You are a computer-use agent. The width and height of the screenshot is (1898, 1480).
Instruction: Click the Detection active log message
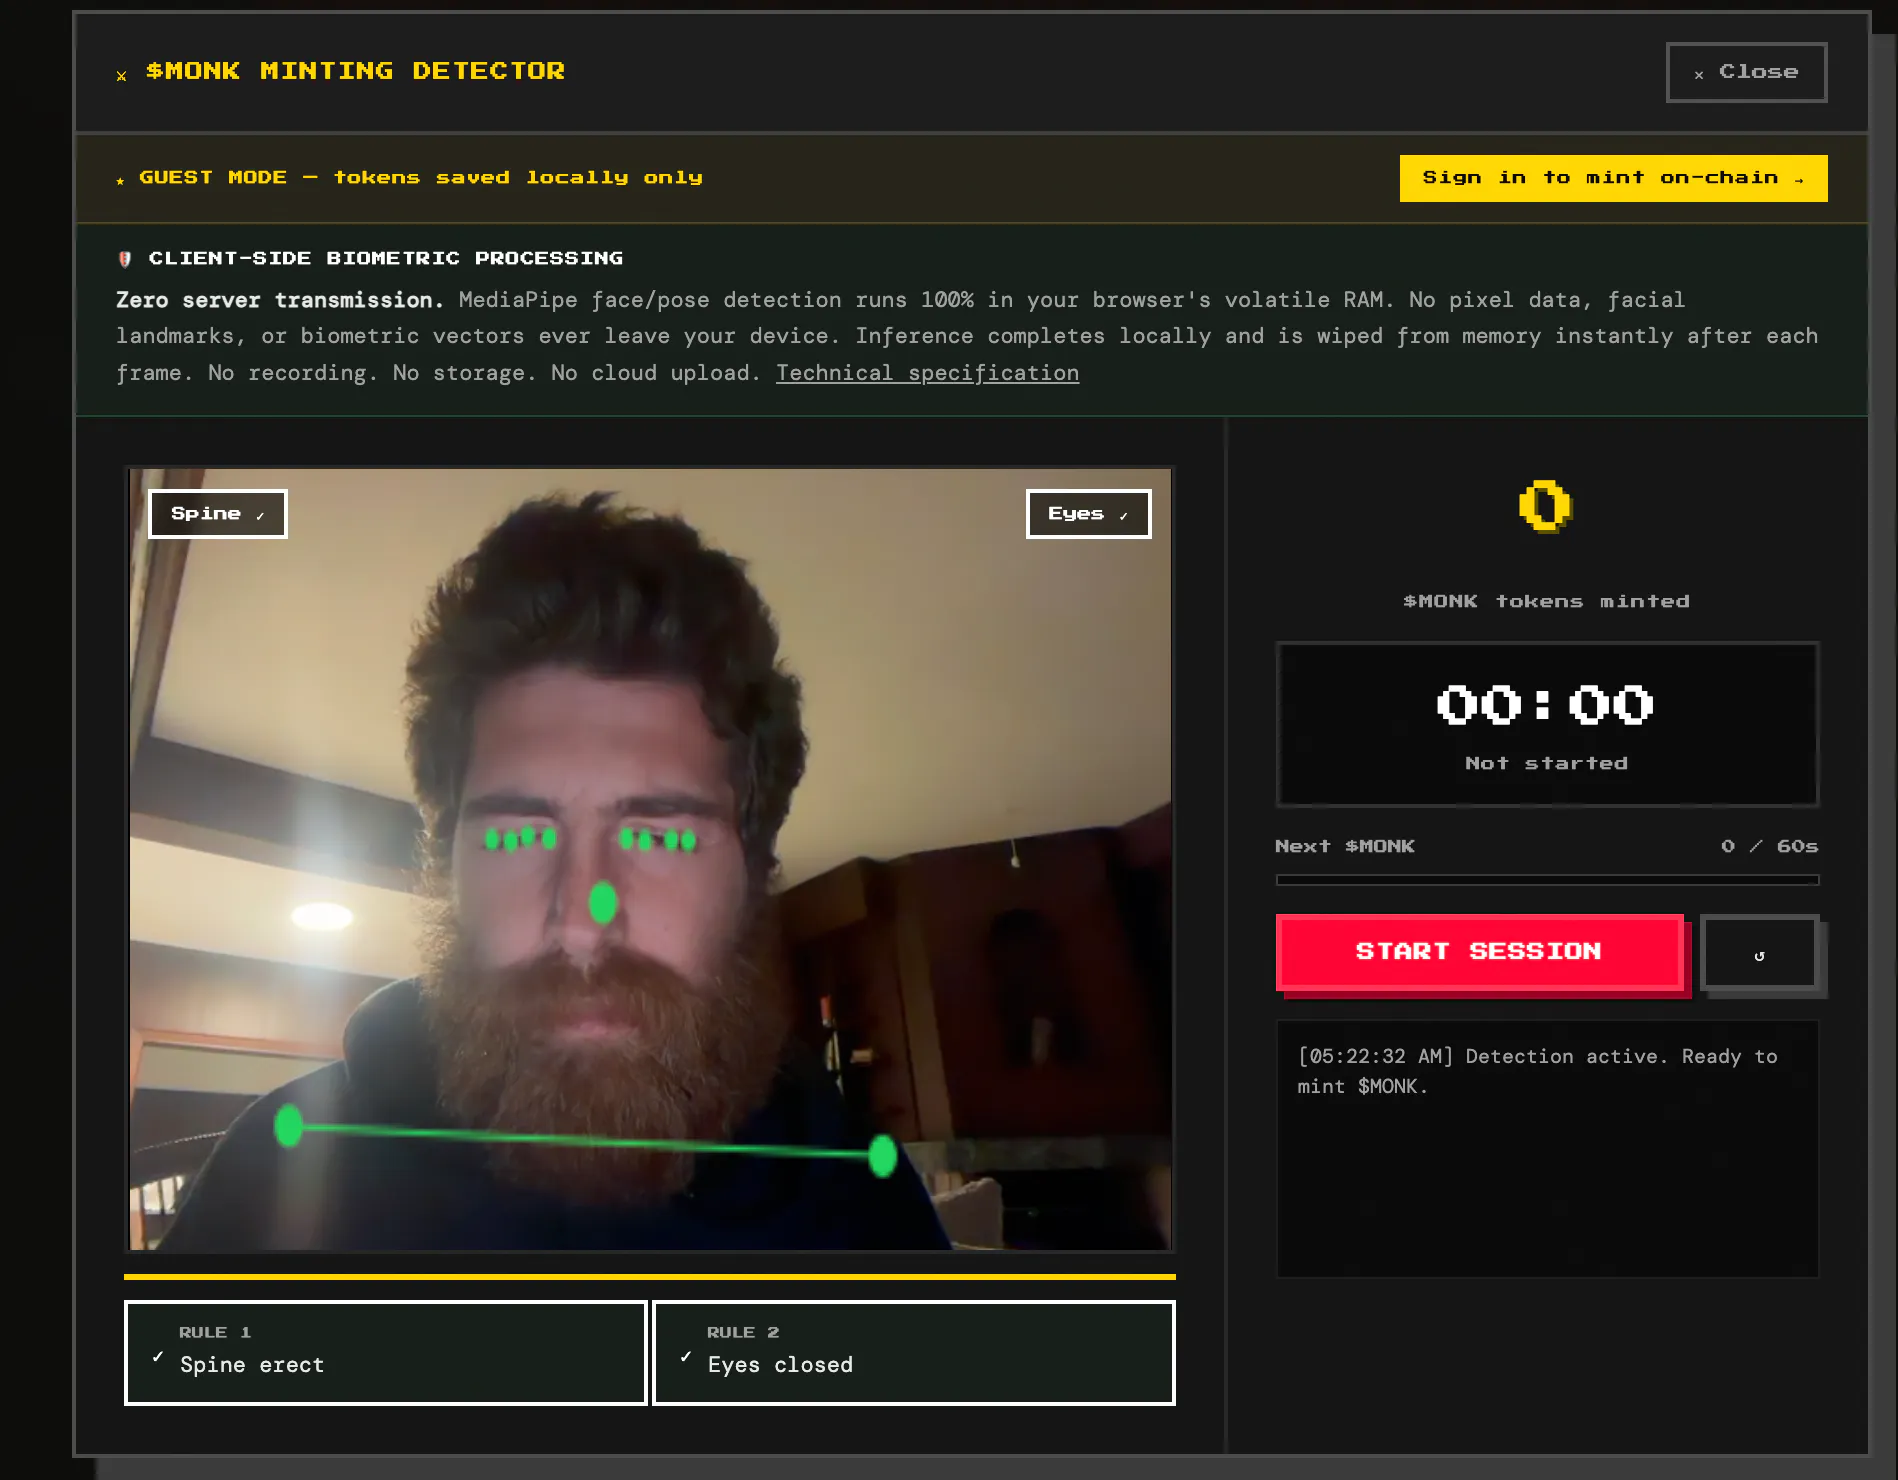(1537, 1071)
